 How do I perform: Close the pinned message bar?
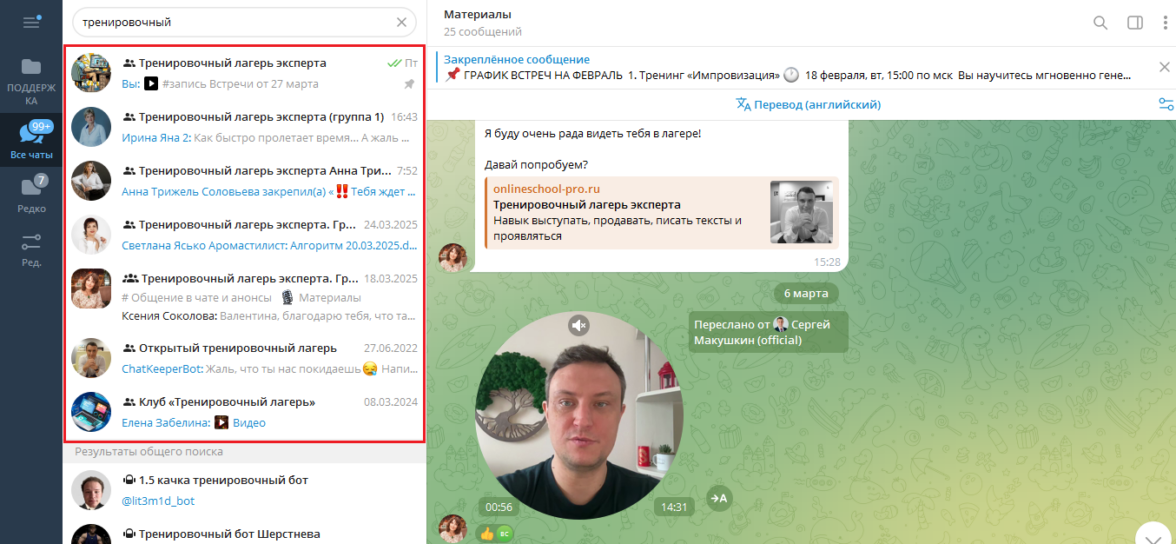coord(1164,67)
